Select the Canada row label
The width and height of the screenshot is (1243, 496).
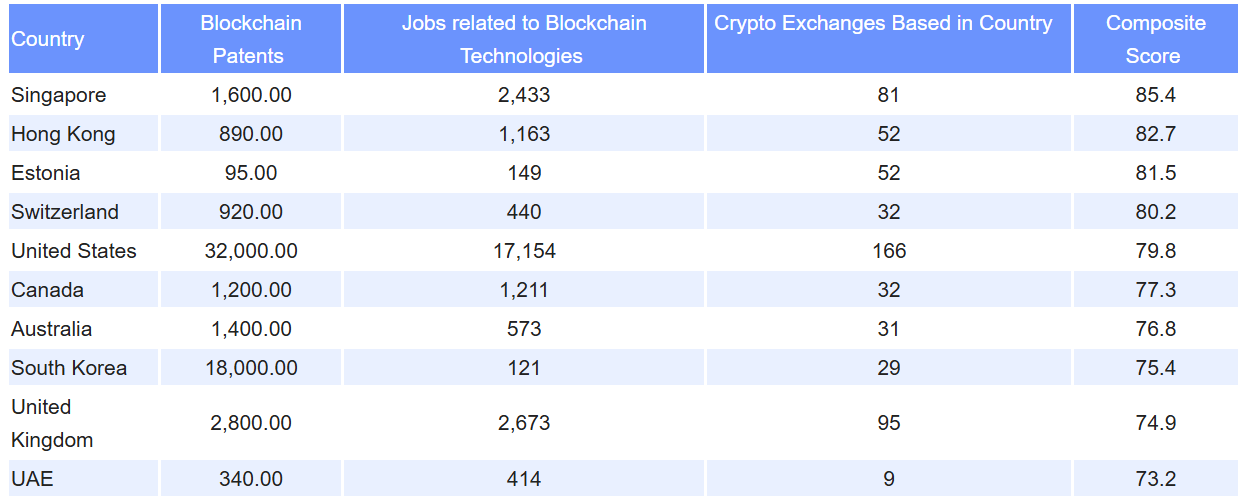pyautogui.click(x=47, y=290)
